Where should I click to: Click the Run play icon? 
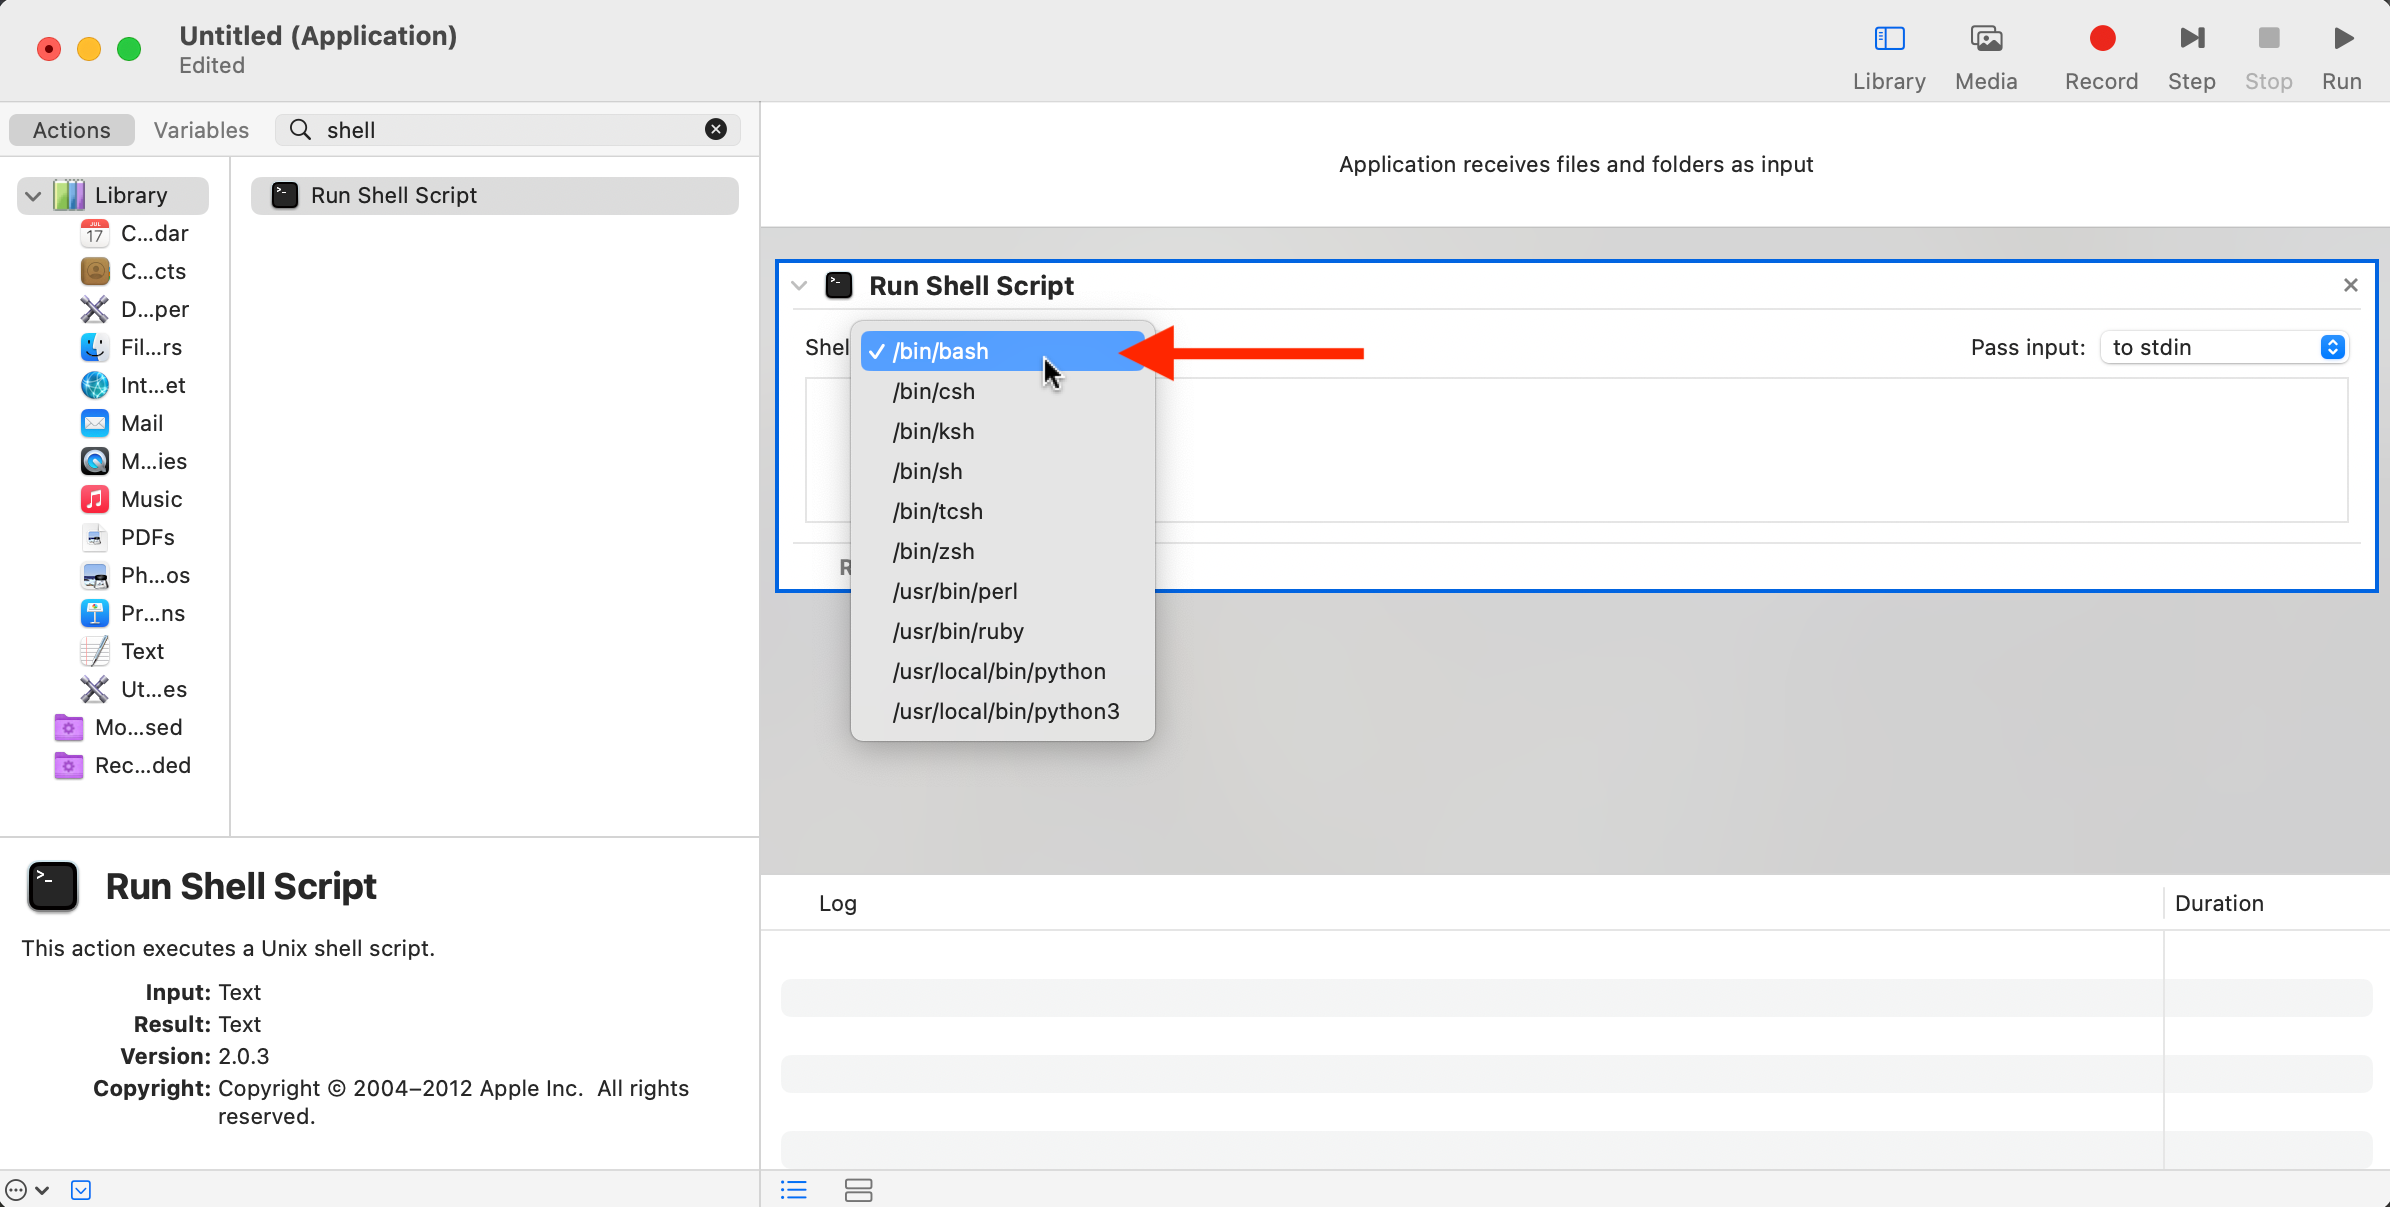coord(2342,39)
